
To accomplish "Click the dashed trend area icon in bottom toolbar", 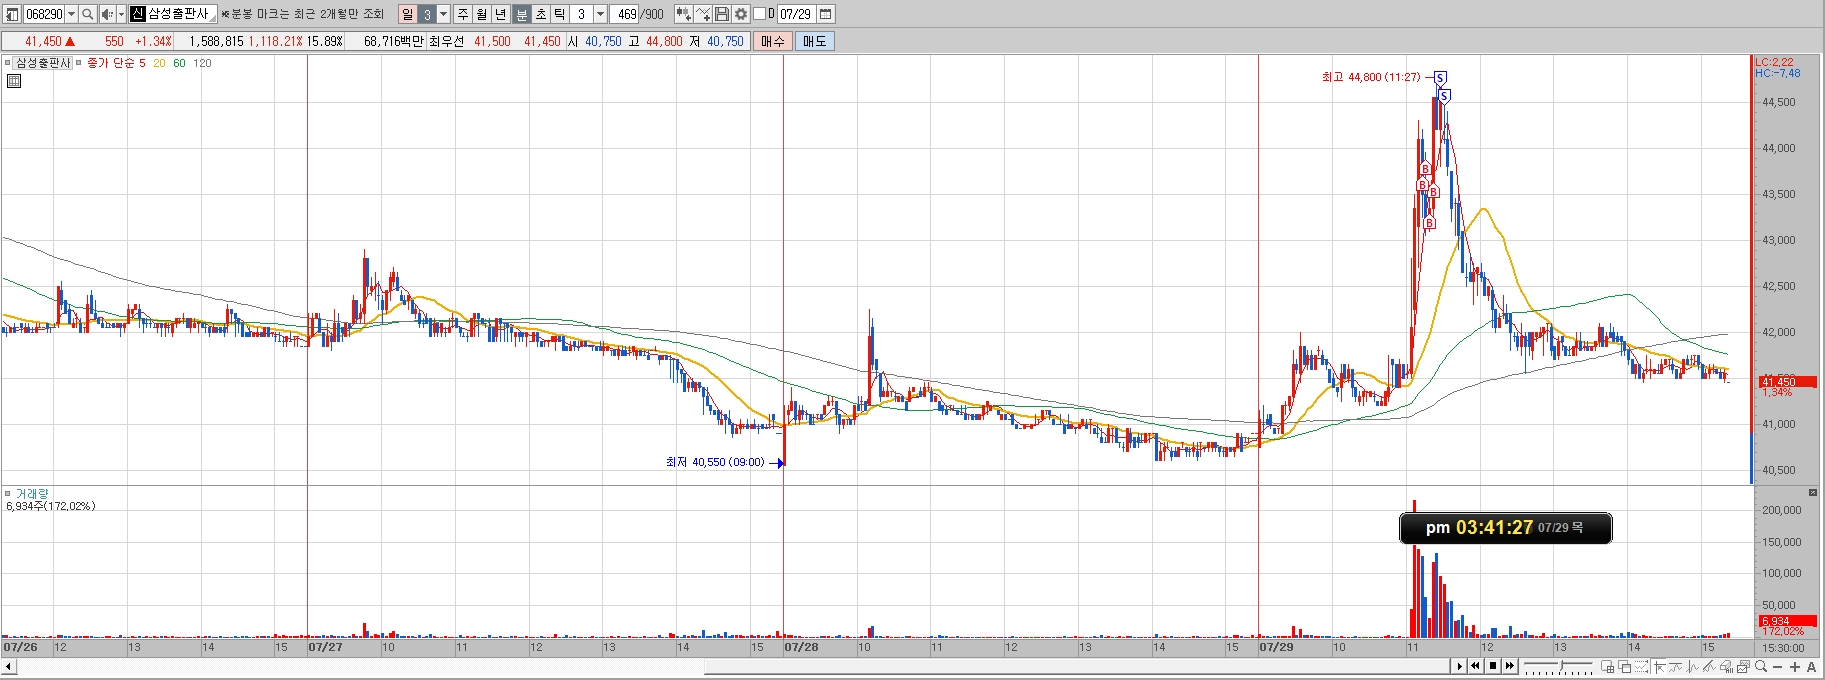I will tap(1641, 666).
